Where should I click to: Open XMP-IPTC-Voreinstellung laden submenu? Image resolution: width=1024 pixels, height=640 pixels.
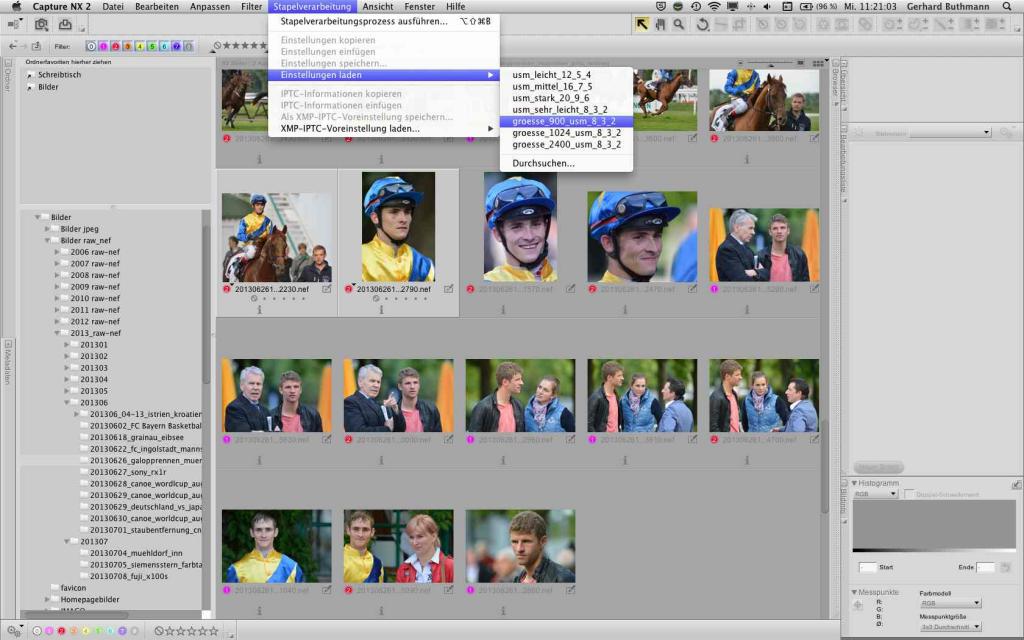384,129
